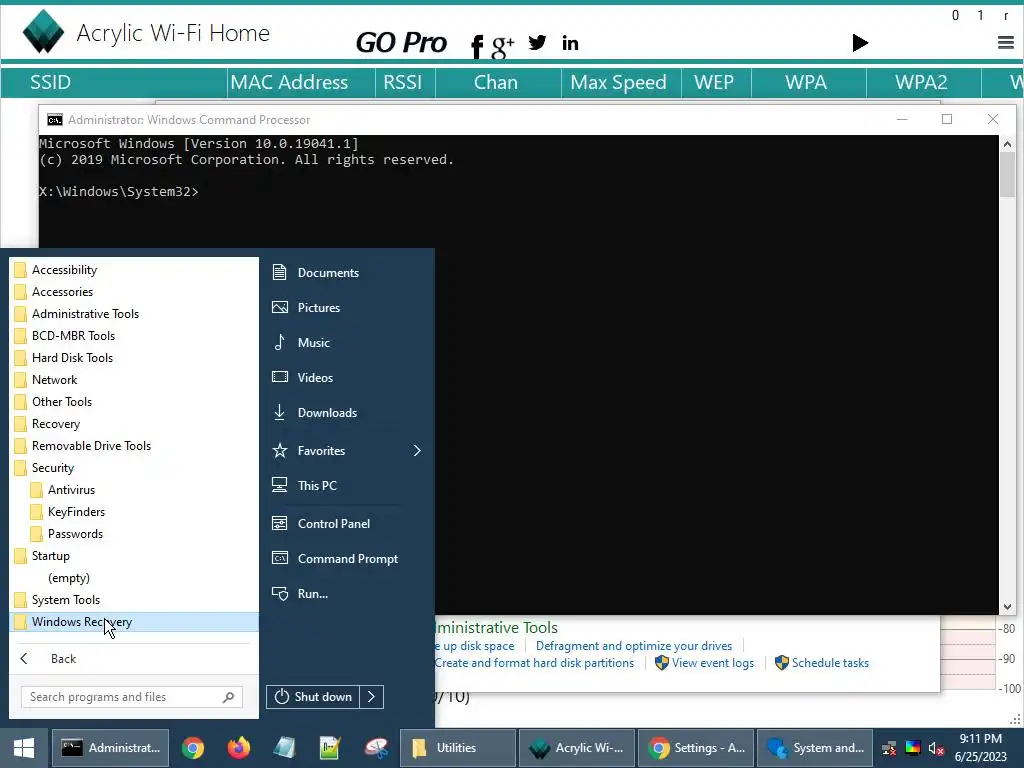Click the Windows Start button
The image size is (1024, 768).
point(24,748)
